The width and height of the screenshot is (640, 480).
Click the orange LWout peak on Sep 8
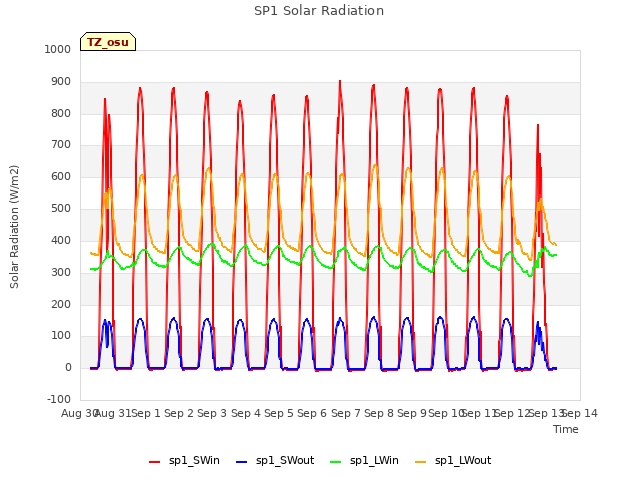tap(375, 165)
